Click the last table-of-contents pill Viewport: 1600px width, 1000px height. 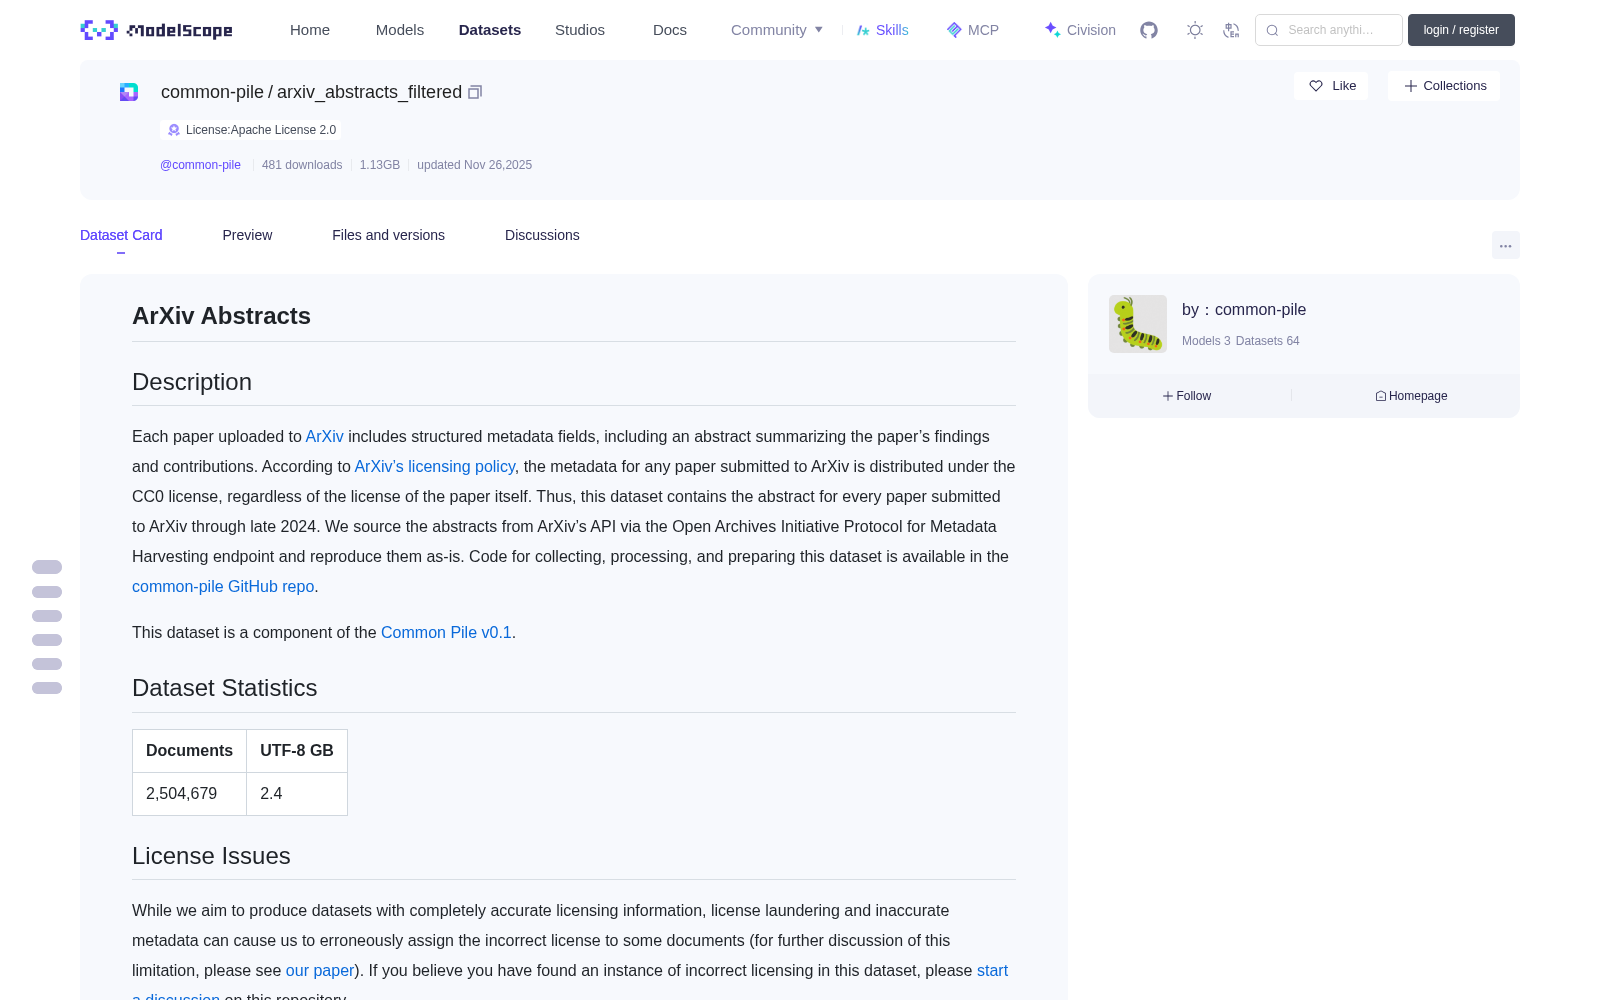[x=47, y=688]
